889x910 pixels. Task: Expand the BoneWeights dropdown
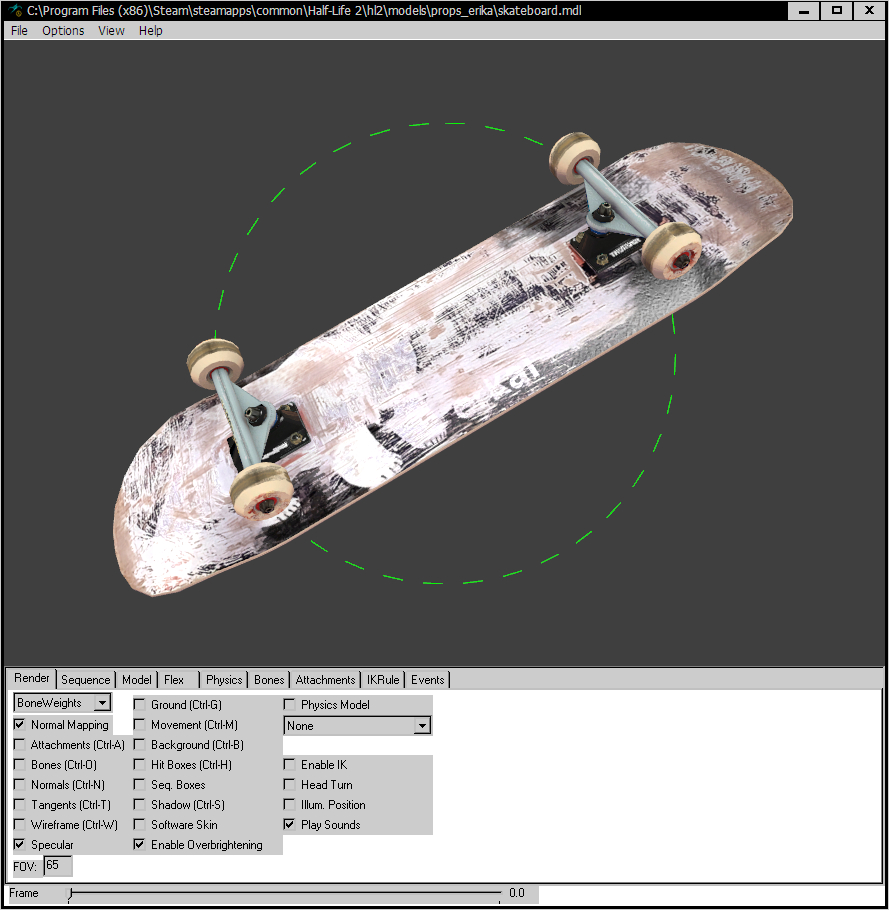point(102,704)
